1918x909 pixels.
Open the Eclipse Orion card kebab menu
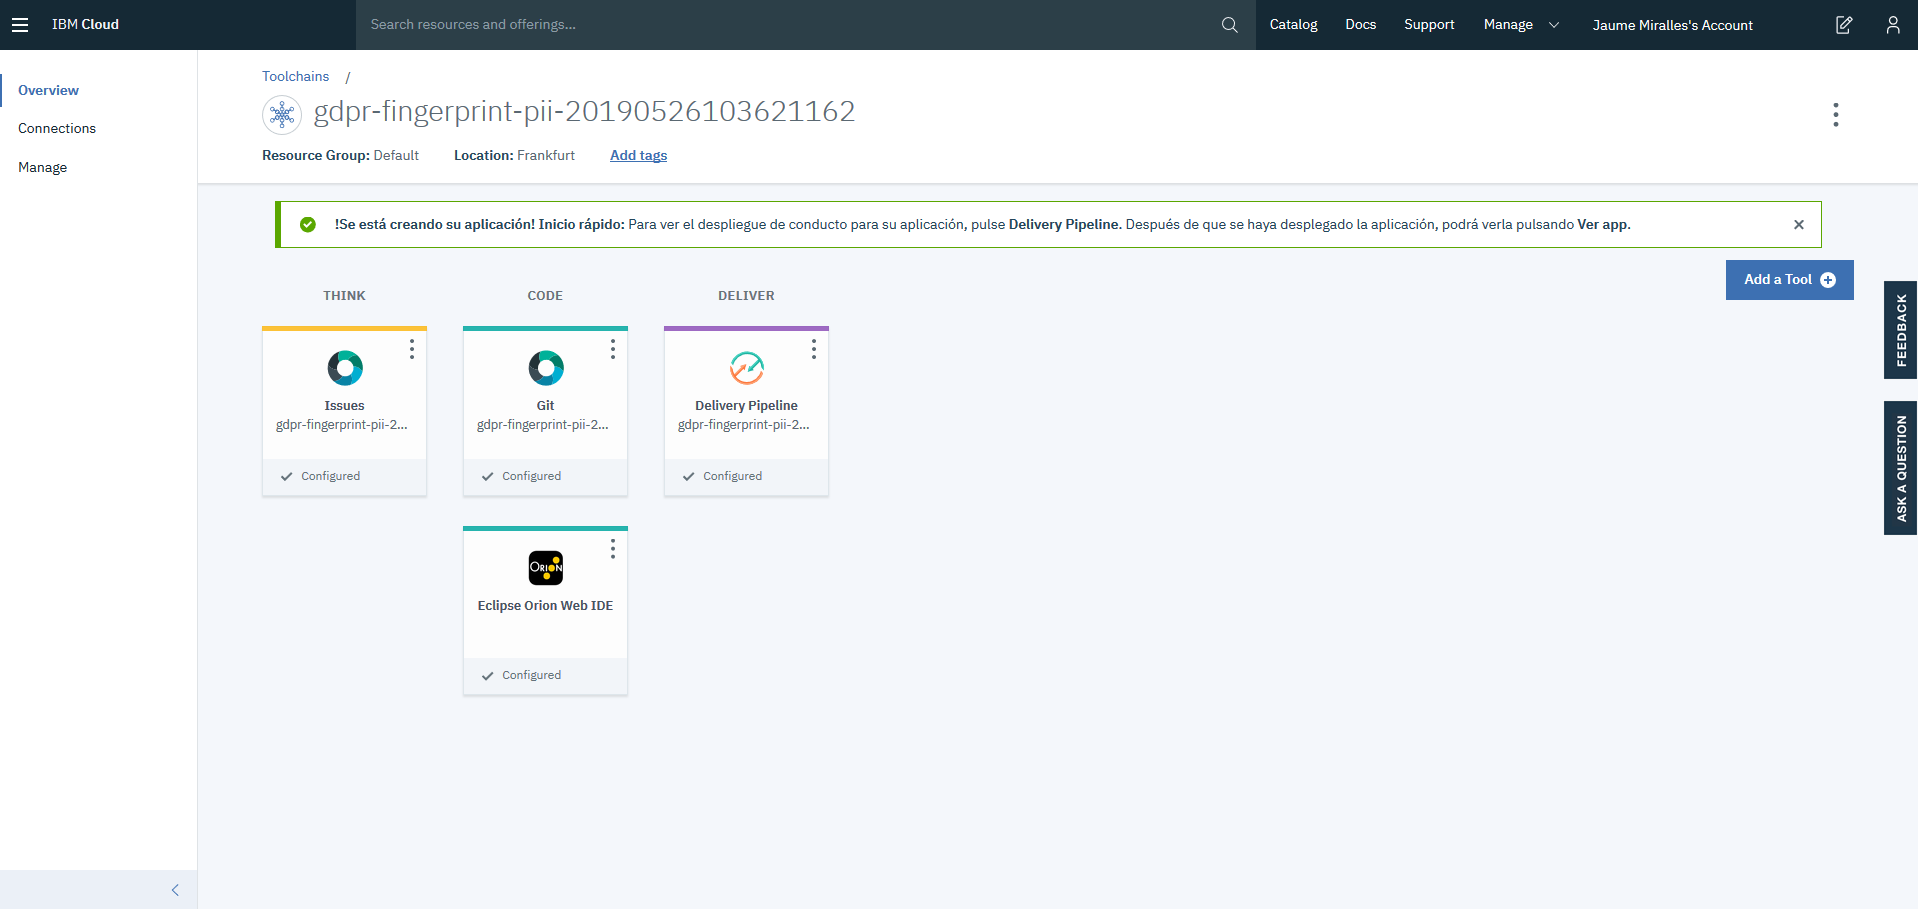click(613, 549)
